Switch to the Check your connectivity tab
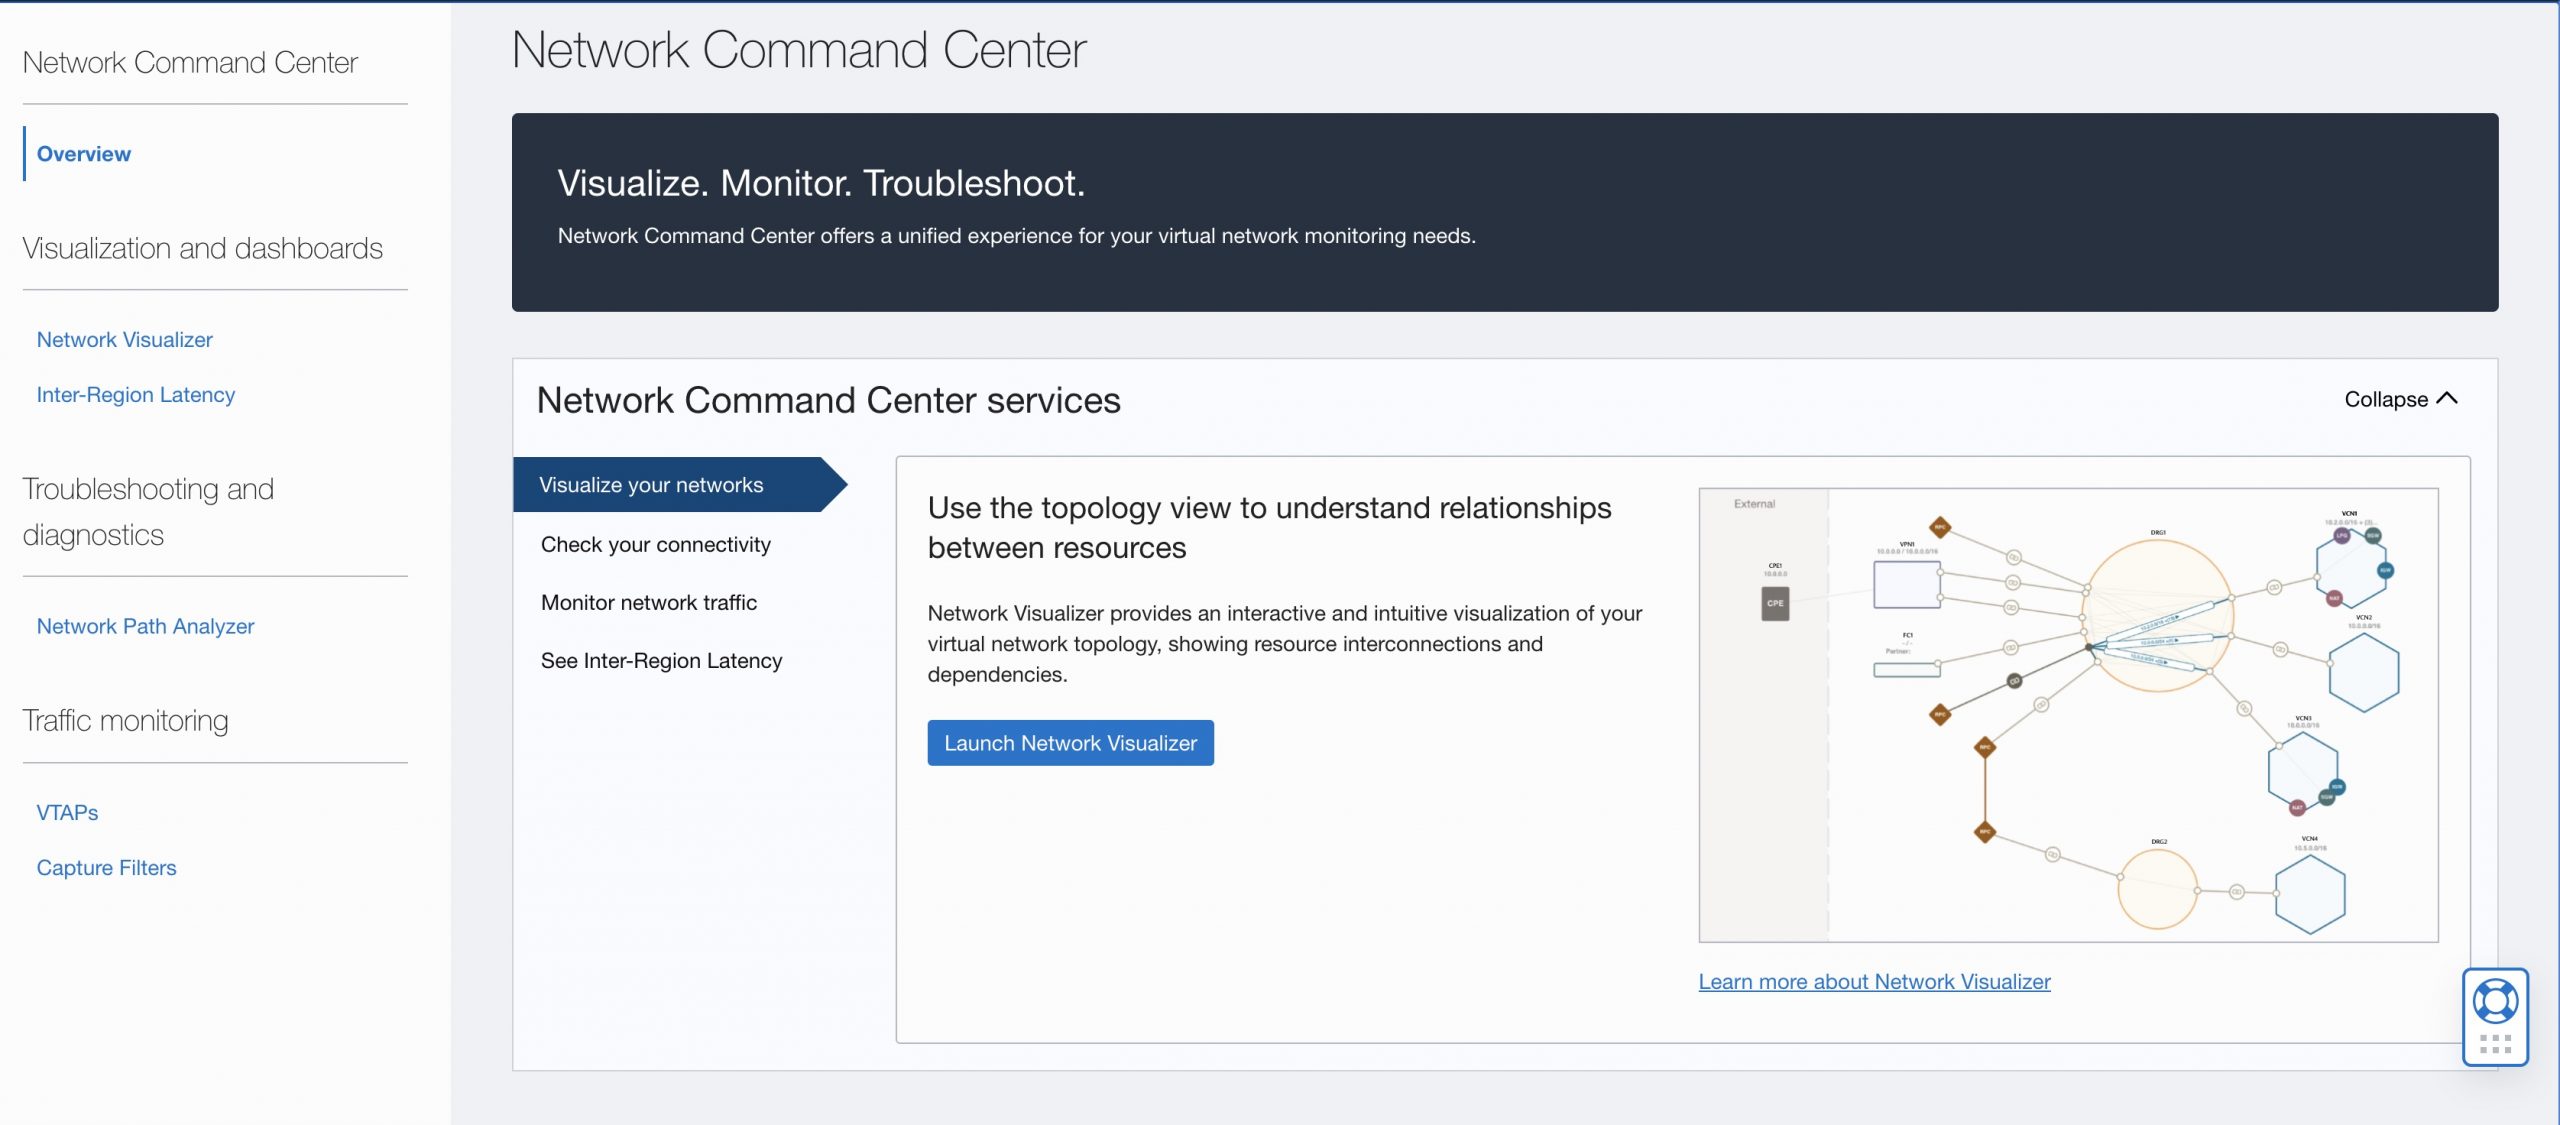 pyautogui.click(x=655, y=544)
